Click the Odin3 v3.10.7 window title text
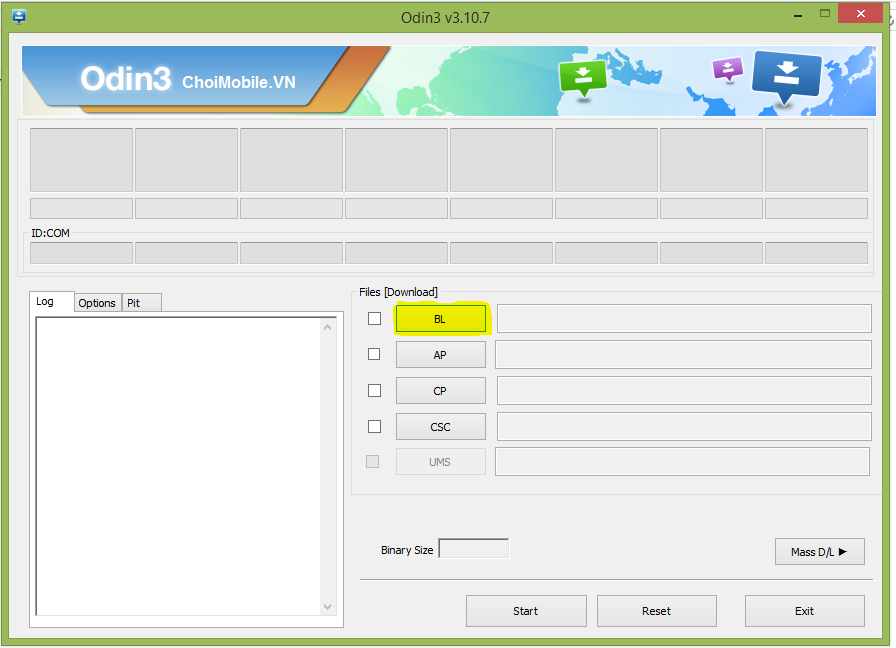This screenshot has height=648, width=896. 445,18
